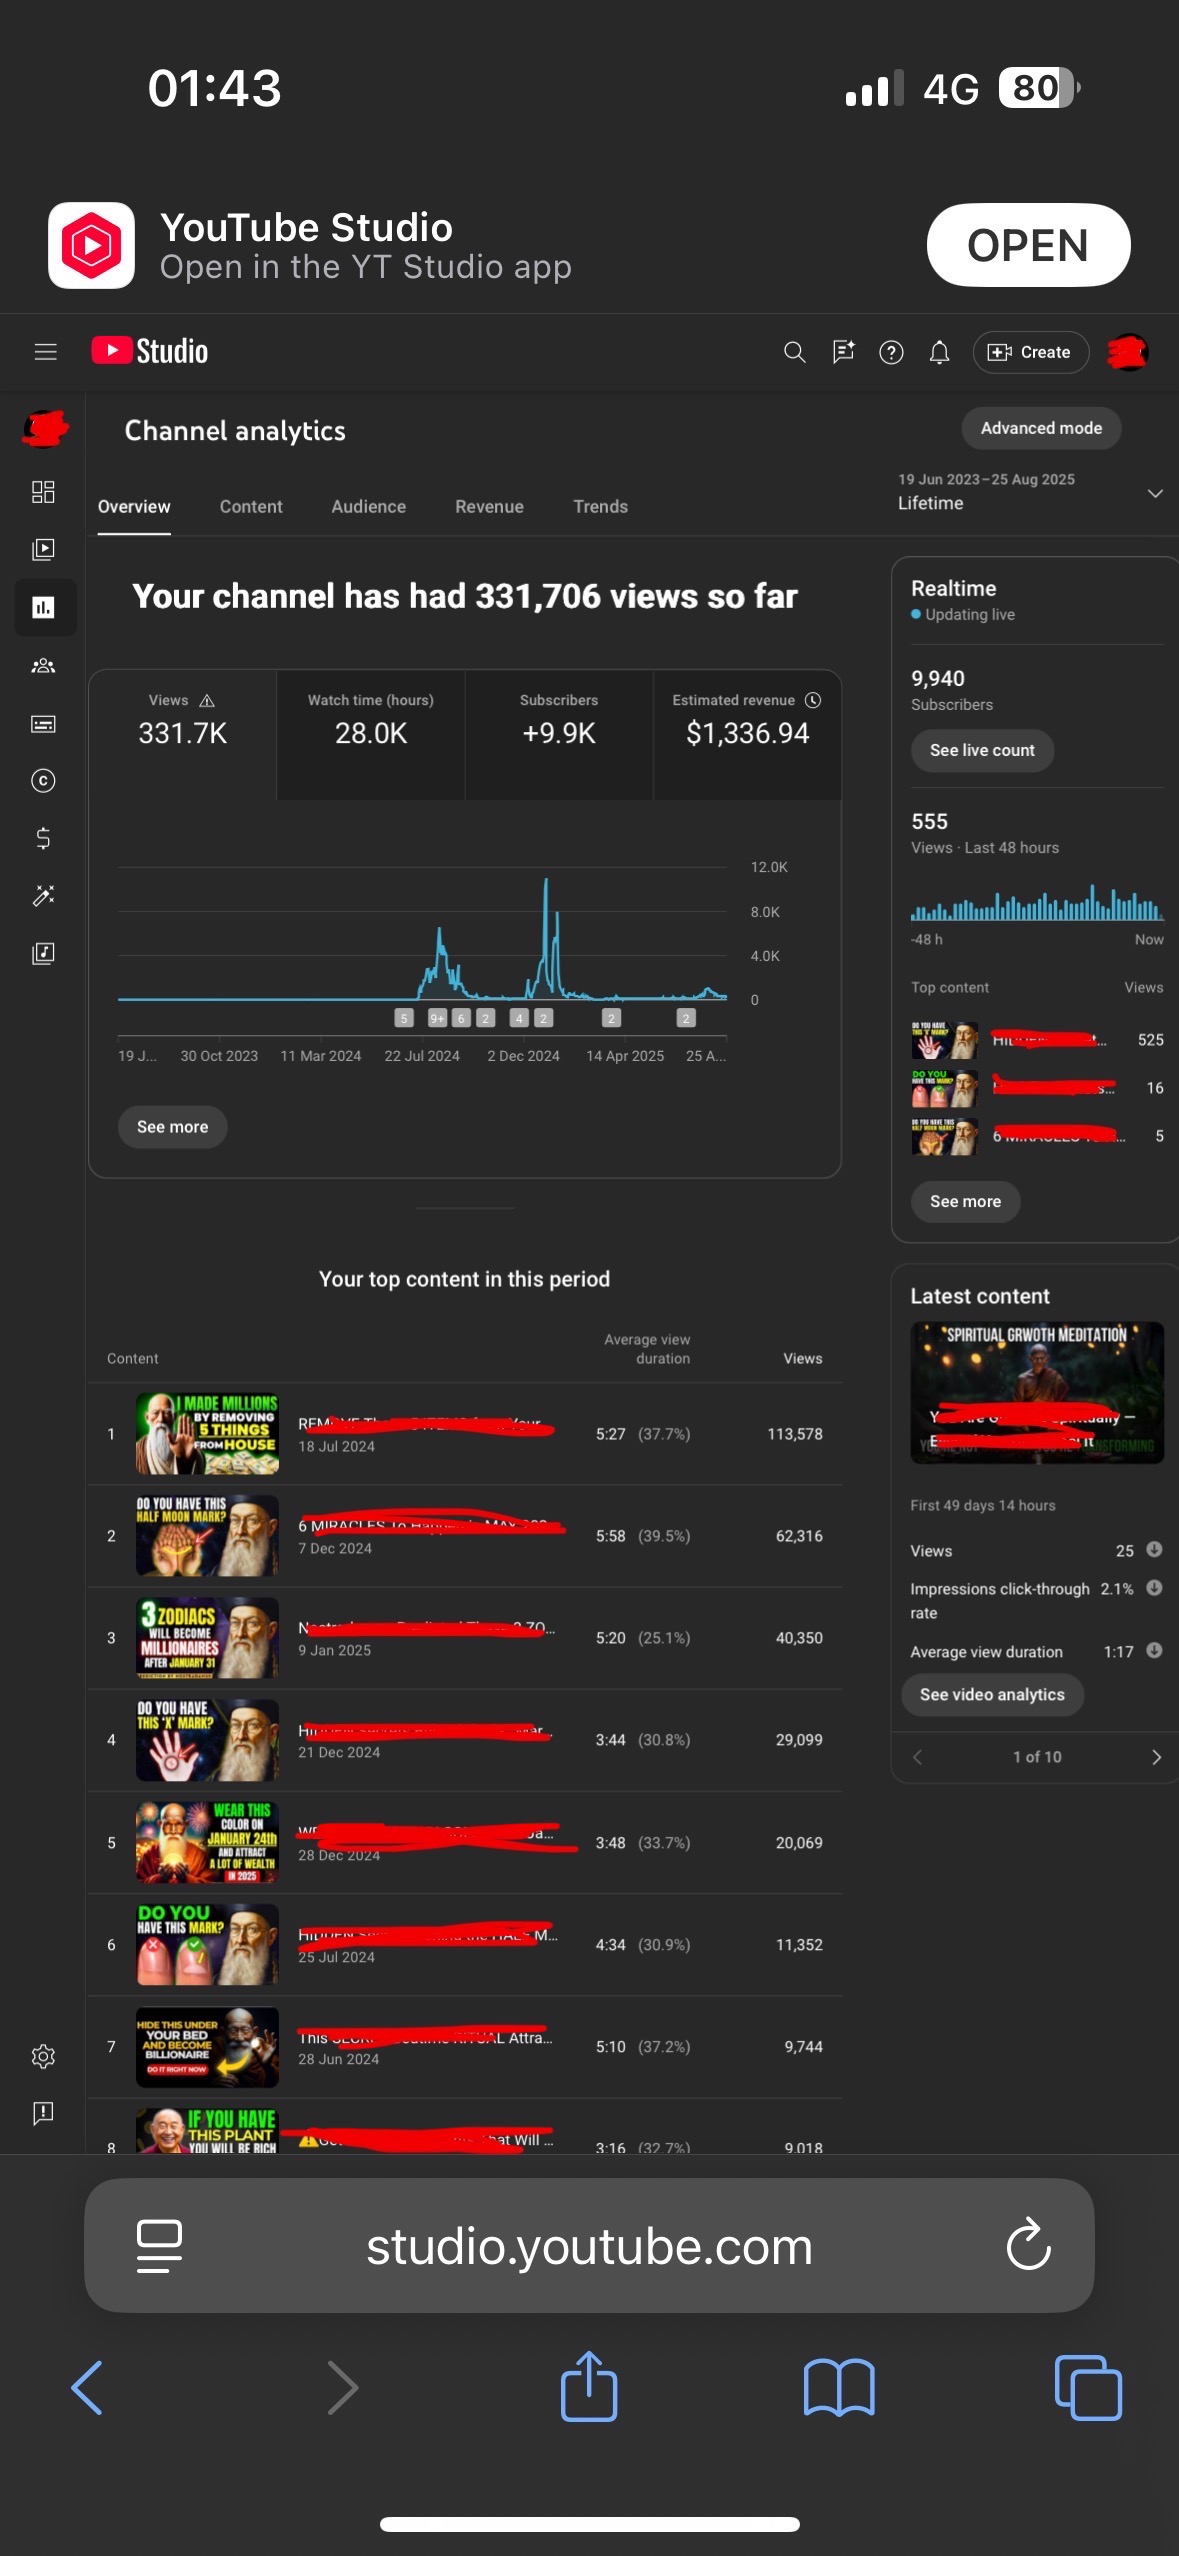Switch to the Overview tab
Image resolution: width=1179 pixels, height=2556 pixels.
point(134,507)
